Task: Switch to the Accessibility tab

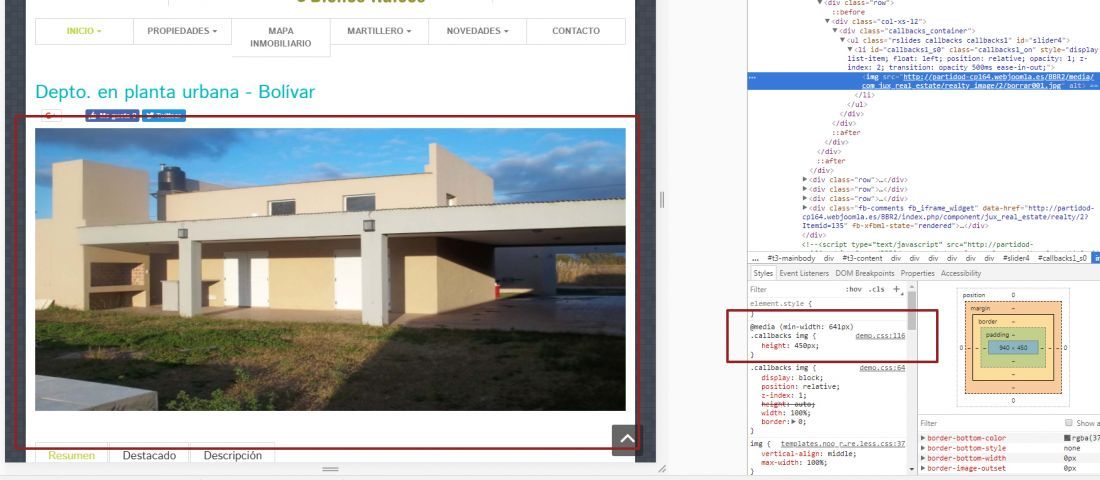Action: pos(960,273)
